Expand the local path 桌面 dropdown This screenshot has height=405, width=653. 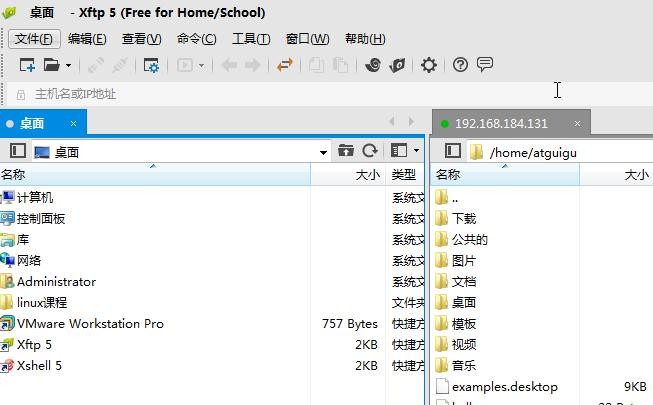pos(323,152)
